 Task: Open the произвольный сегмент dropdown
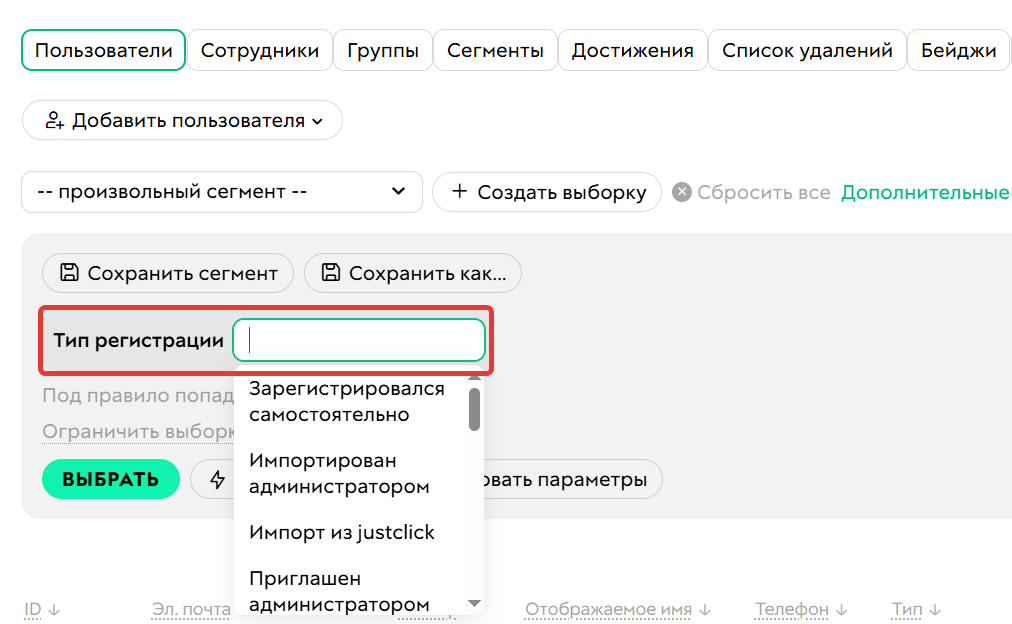(221, 192)
